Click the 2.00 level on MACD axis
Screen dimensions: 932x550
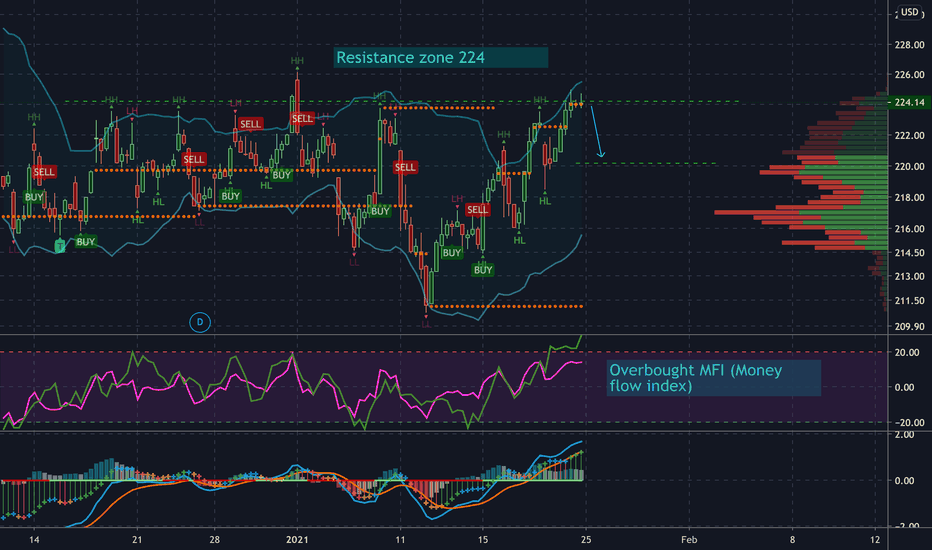tap(905, 435)
